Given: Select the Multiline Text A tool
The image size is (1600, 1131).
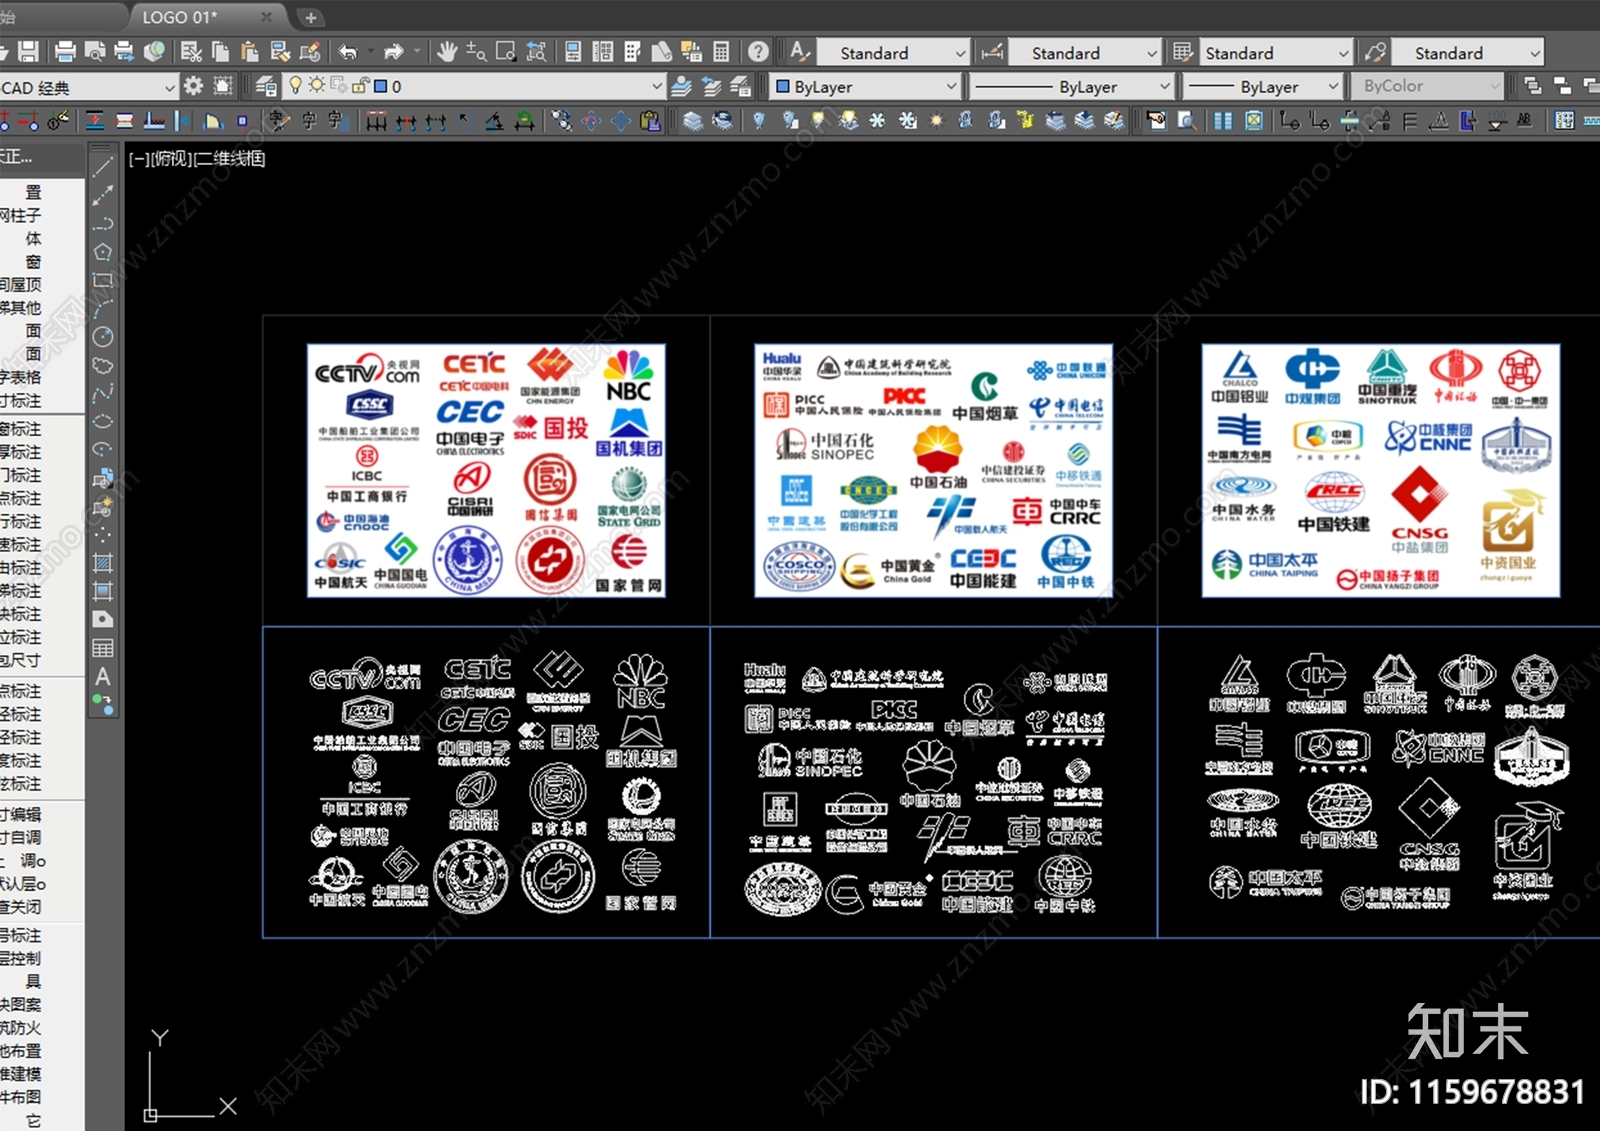Looking at the screenshot, I should tap(102, 677).
